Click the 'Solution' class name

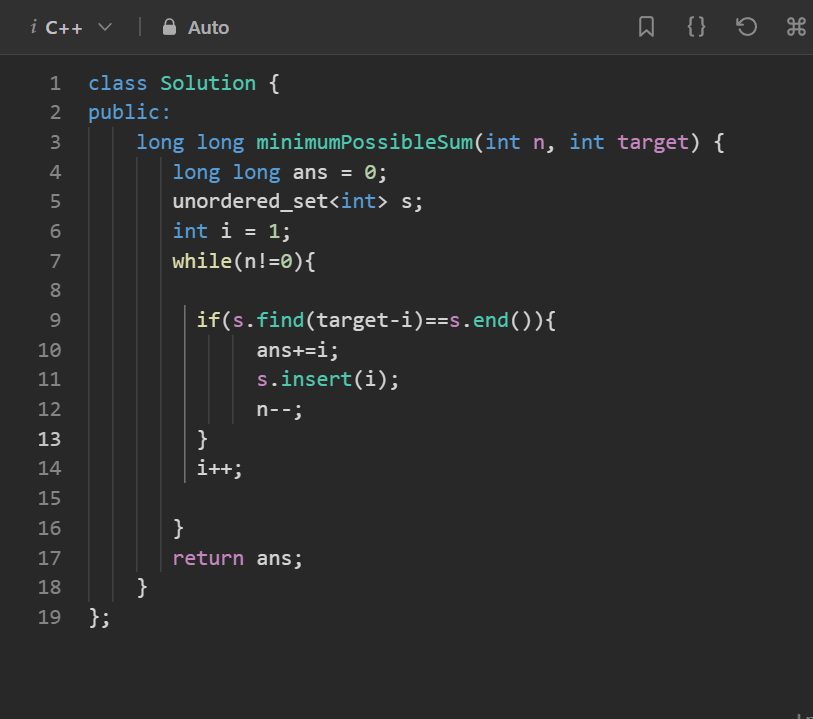coord(208,83)
